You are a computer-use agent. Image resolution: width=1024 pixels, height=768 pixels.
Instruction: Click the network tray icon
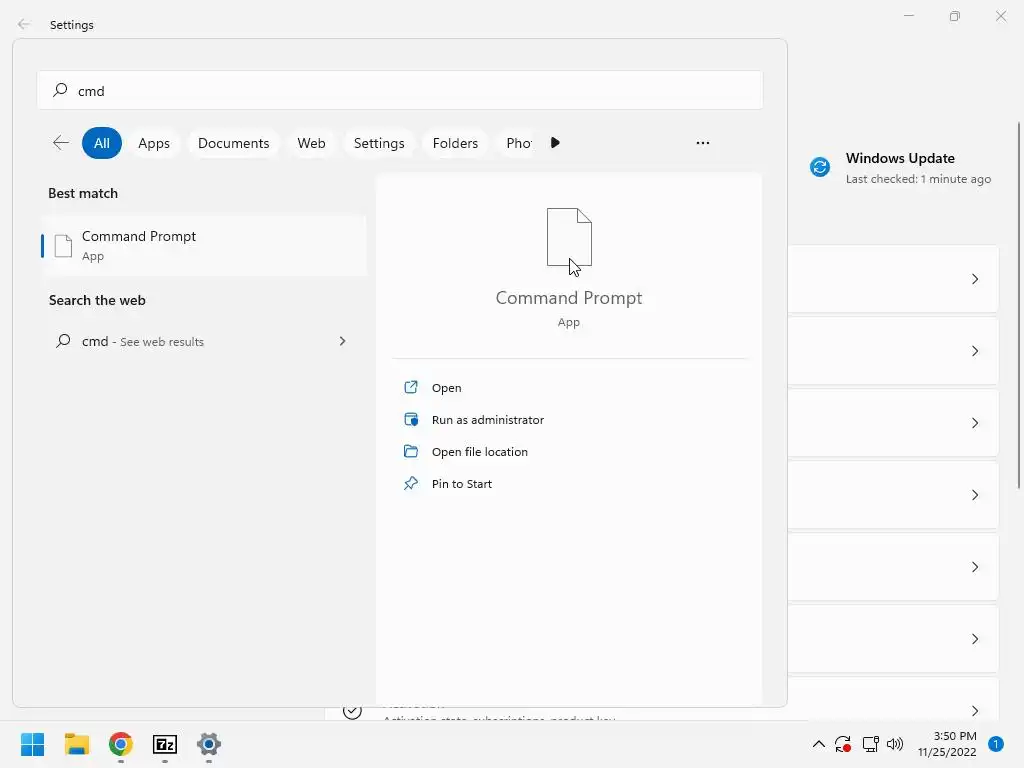click(x=871, y=744)
